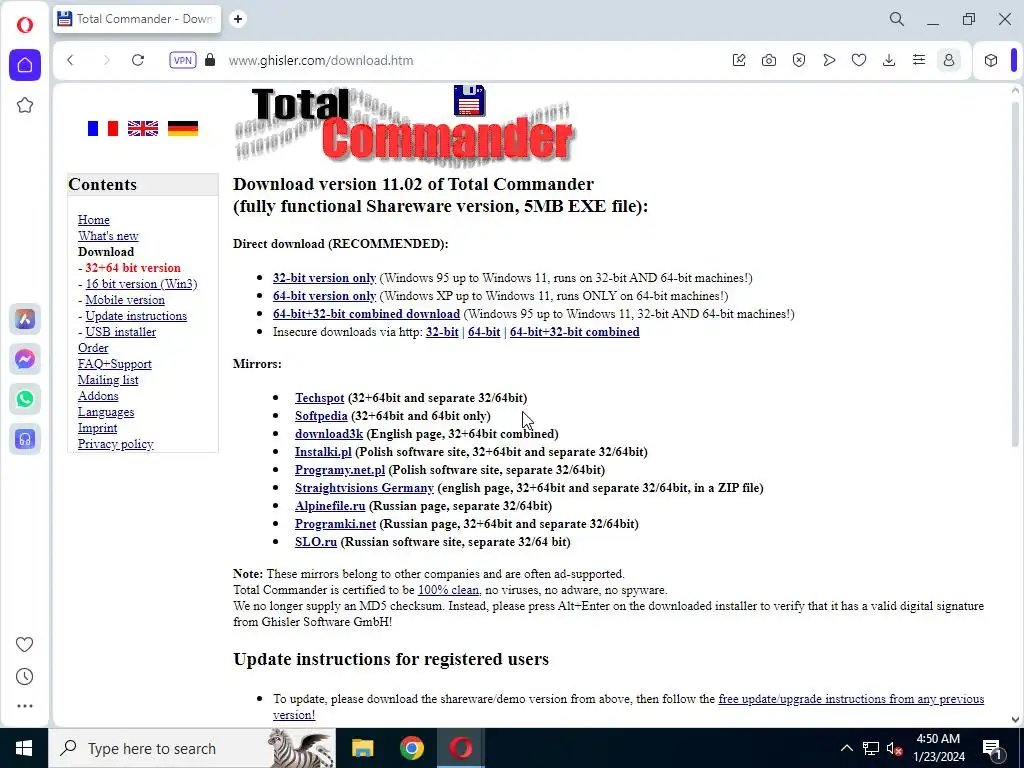Show the sidebar heart pinboards icon
This screenshot has height=768, width=1024.
click(x=24, y=645)
